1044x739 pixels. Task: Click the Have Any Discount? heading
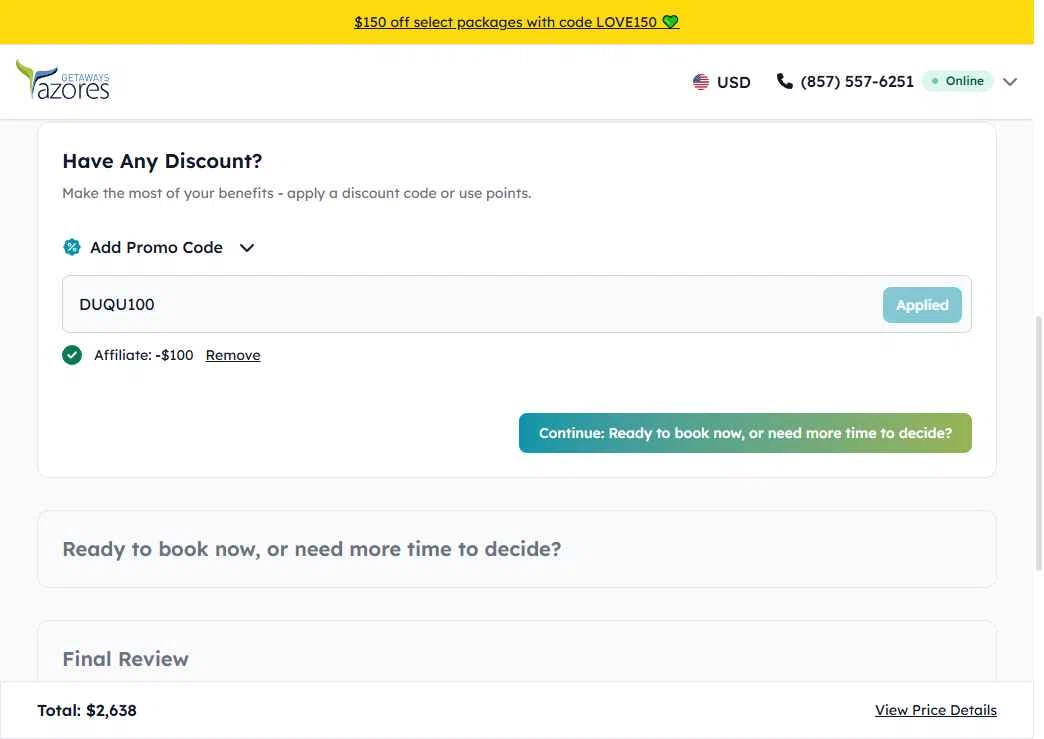(162, 160)
